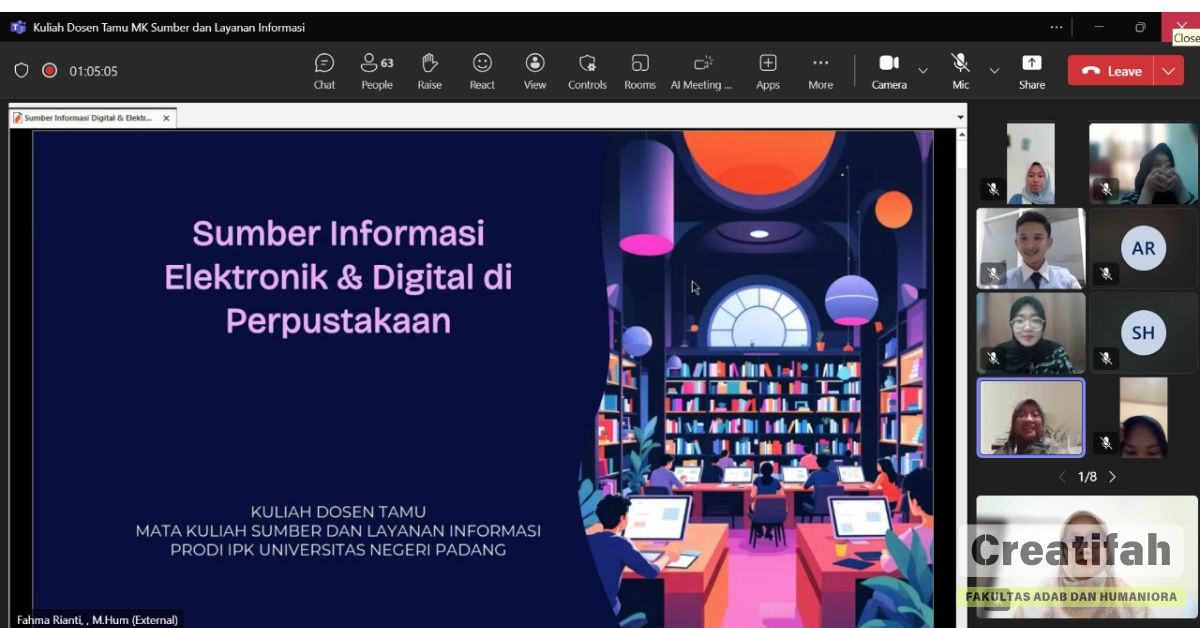
Task: Expand the Camera options dropdown arrow
Action: point(923,71)
